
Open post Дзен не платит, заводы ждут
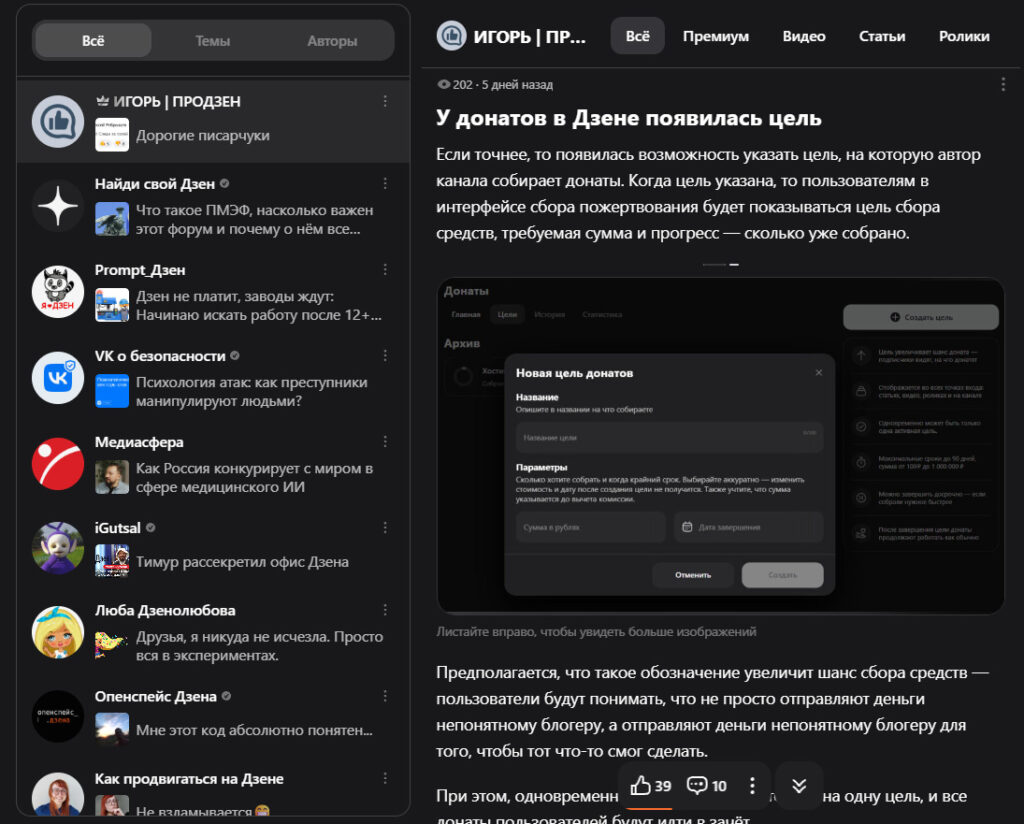pyautogui.click(x=259, y=306)
